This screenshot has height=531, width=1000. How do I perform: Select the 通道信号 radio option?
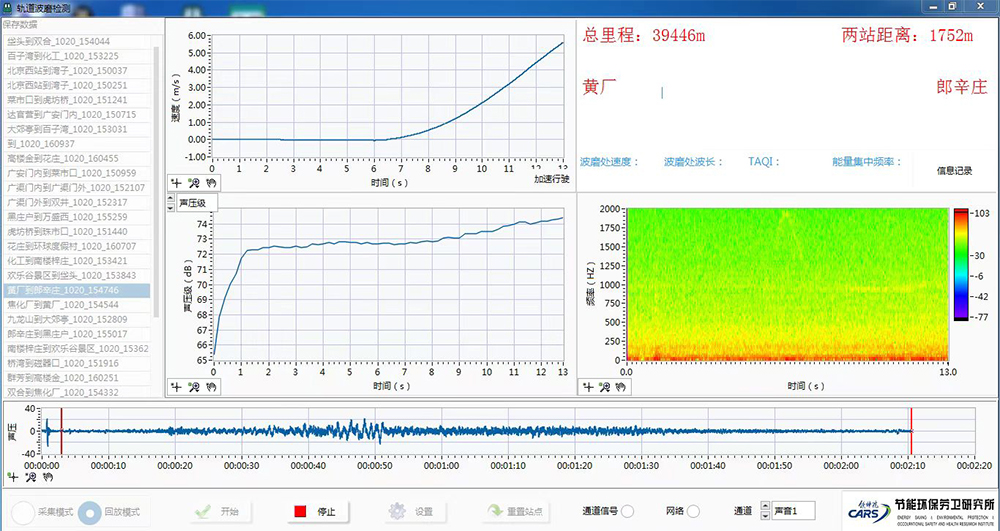[x=628, y=511]
